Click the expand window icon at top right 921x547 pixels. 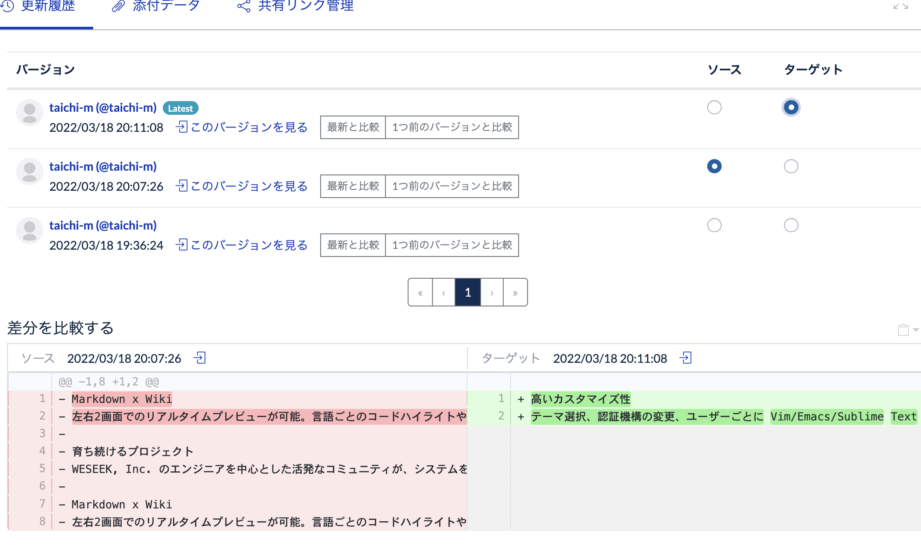pos(900,6)
